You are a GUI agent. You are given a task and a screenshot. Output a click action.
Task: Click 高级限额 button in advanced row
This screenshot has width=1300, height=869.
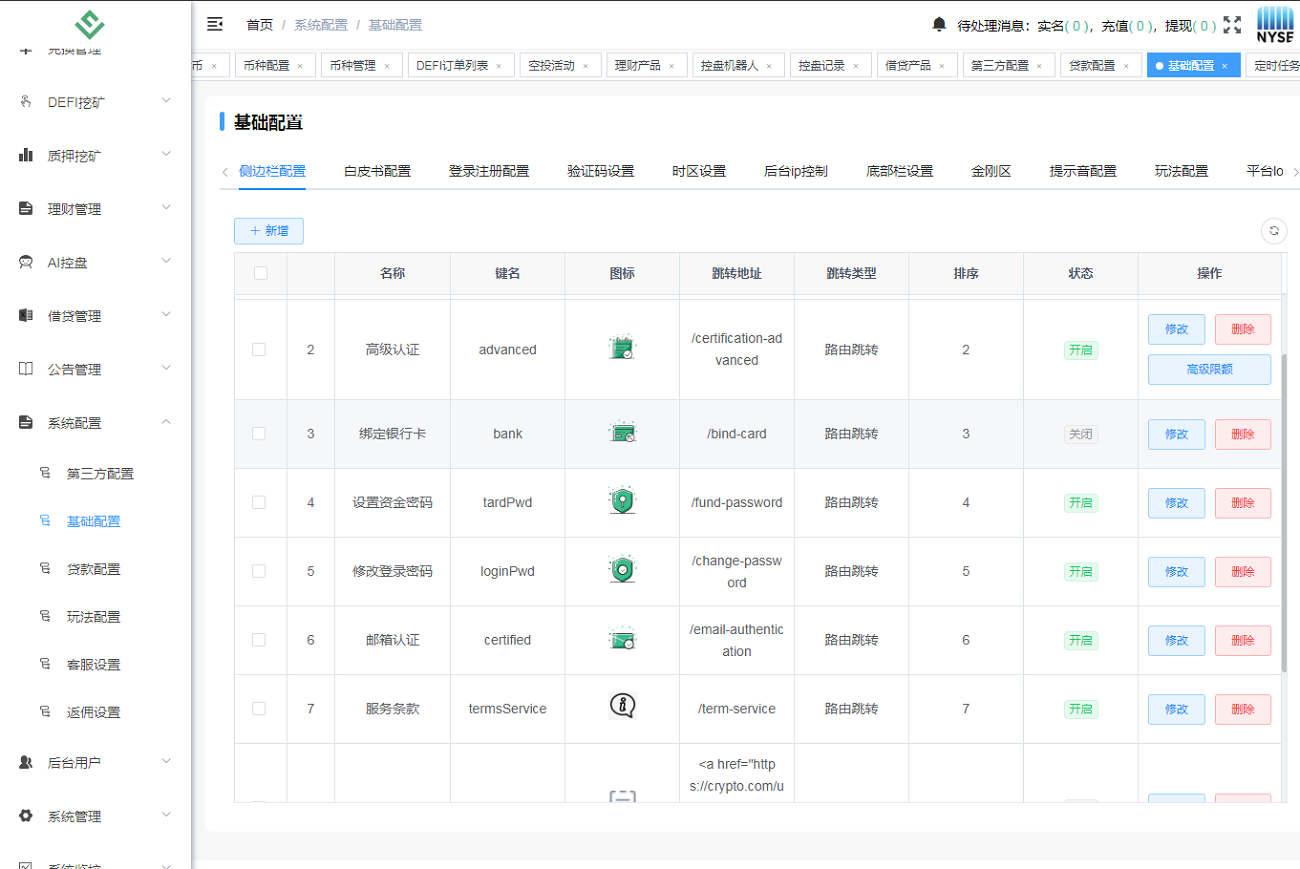[x=1208, y=369]
